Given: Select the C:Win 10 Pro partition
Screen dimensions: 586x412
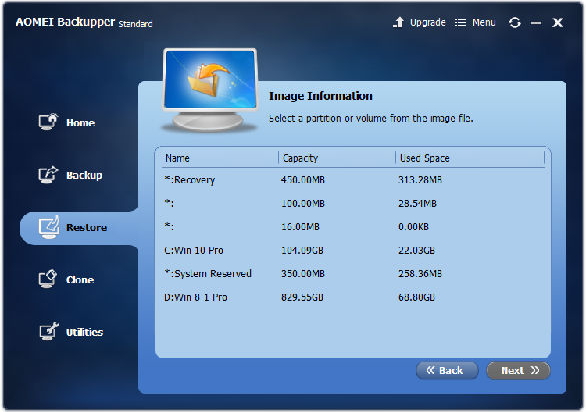Looking at the screenshot, I should click(353, 250).
